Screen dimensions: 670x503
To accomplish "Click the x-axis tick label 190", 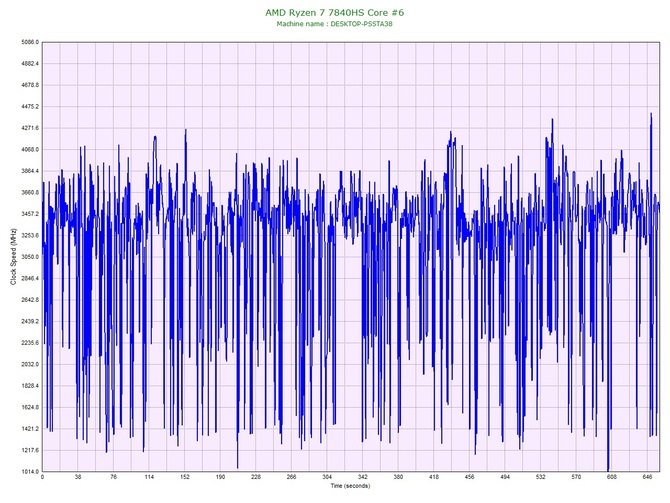I will pyautogui.click(x=220, y=477).
